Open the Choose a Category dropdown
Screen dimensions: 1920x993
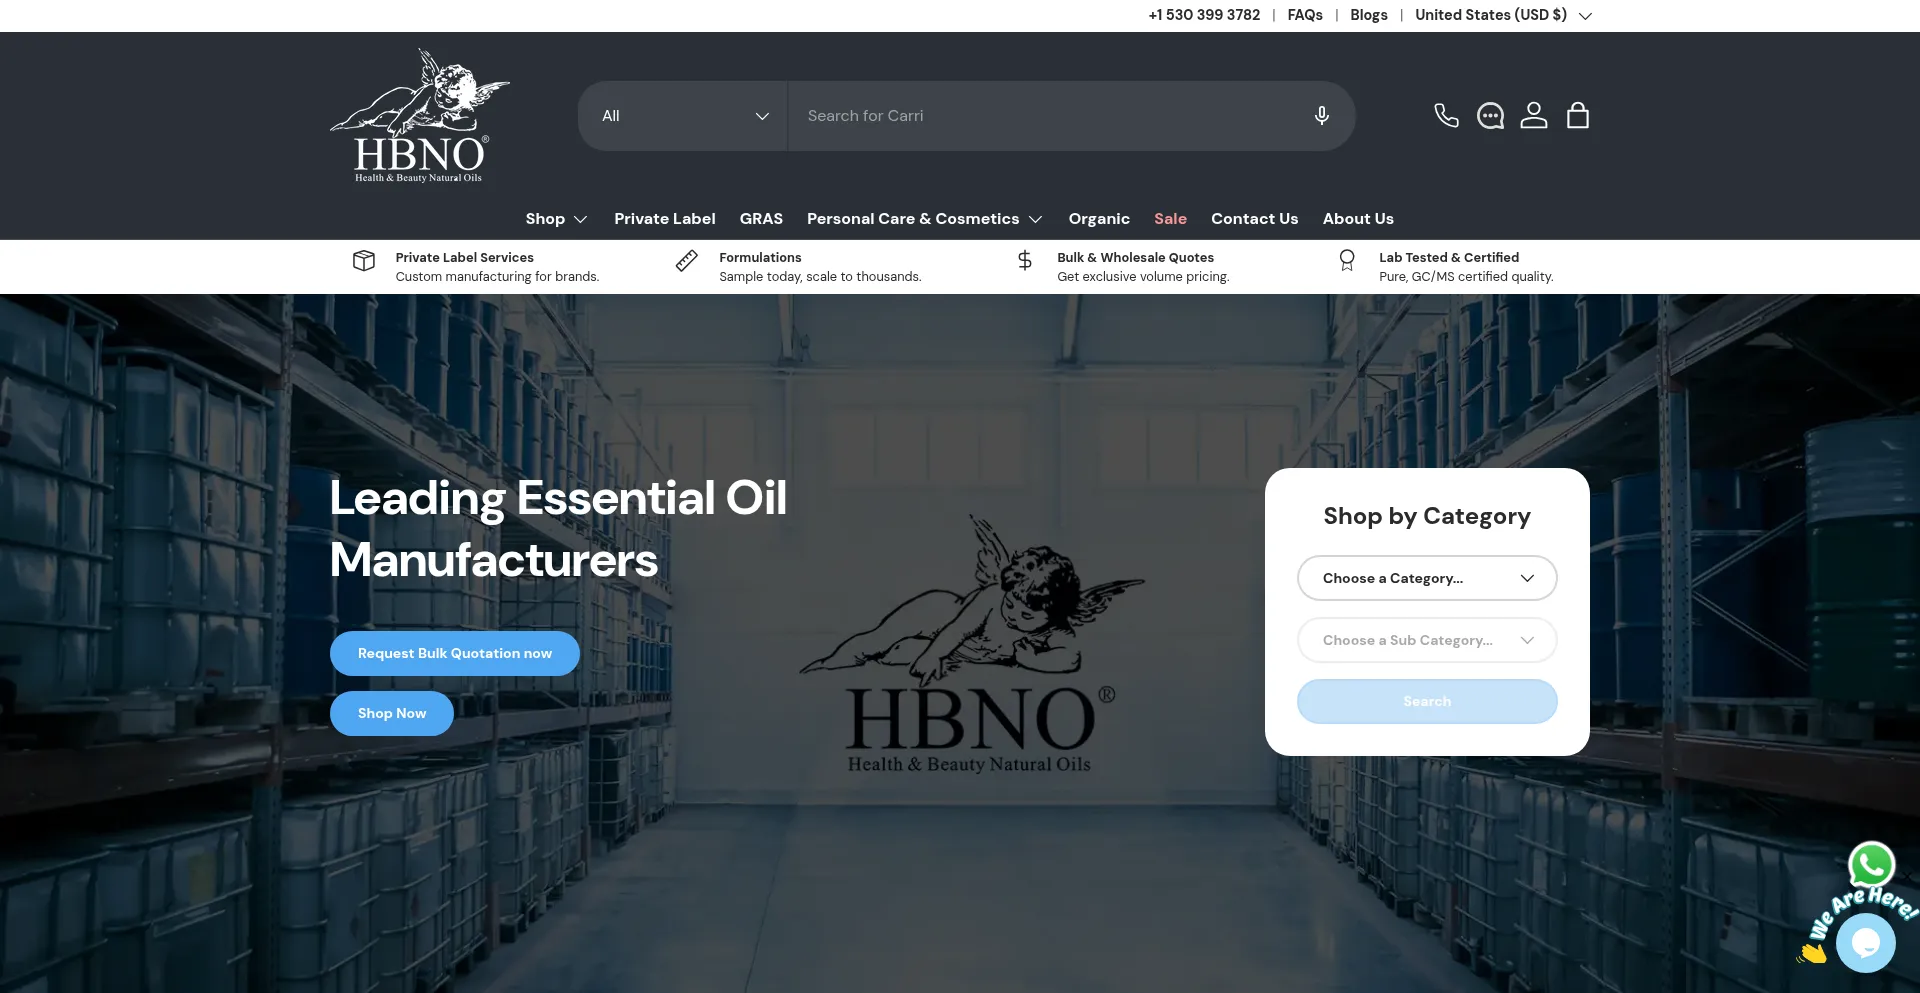pyautogui.click(x=1427, y=578)
